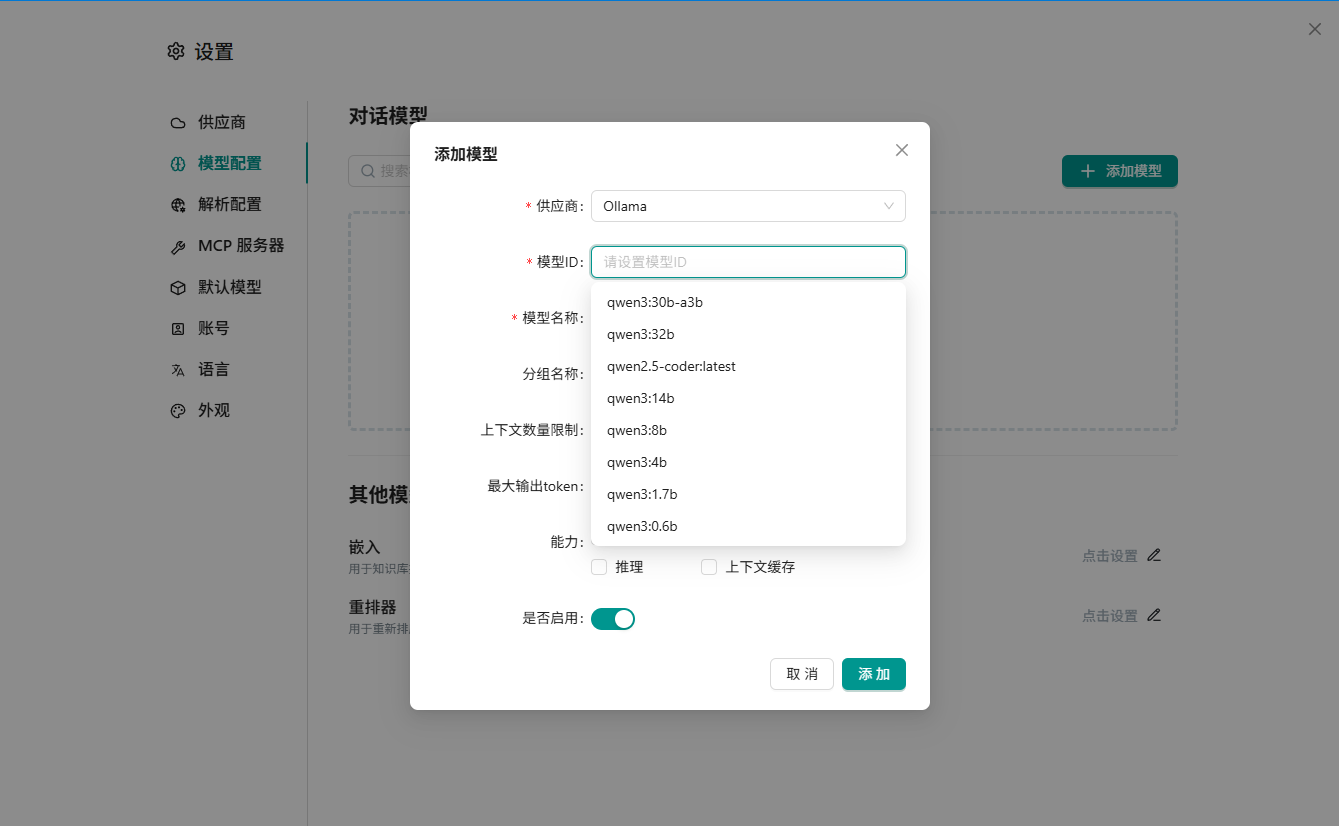Click the wrench icon next to MCP 服务器

click(178, 247)
